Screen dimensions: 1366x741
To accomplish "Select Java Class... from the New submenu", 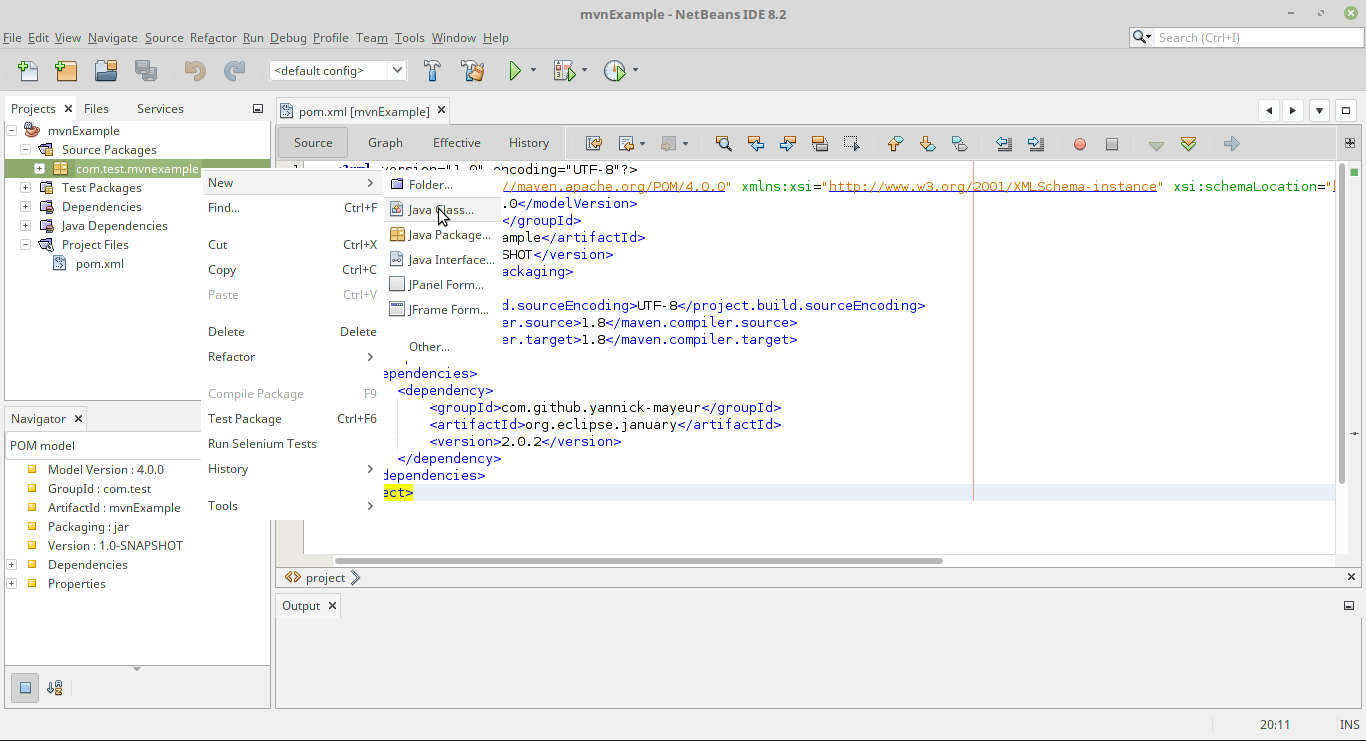I will (441, 210).
